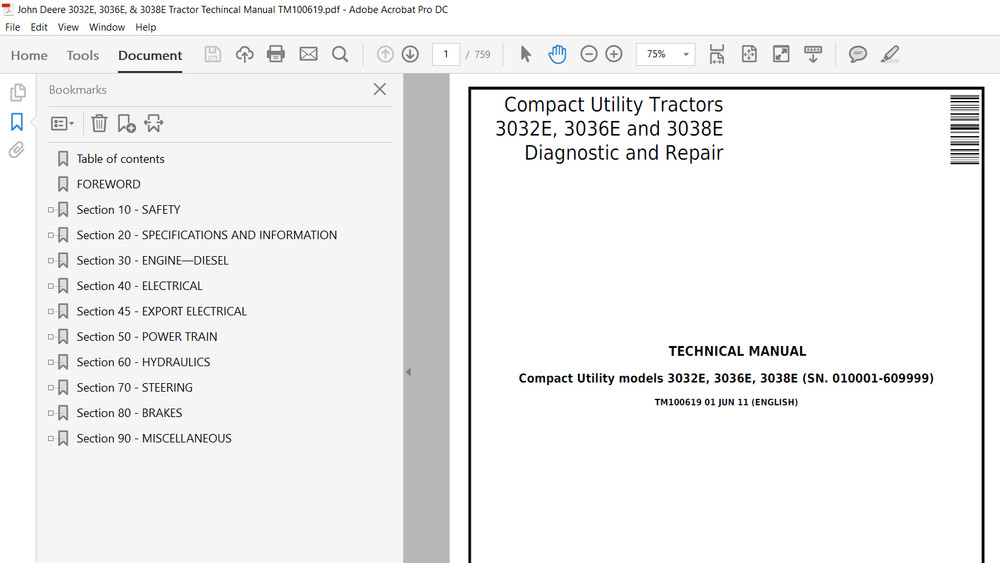Image resolution: width=1000 pixels, height=563 pixels.
Task: Expand Section 30 - ENGINE—DIESEL node
Action: pyautogui.click(x=51, y=261)
